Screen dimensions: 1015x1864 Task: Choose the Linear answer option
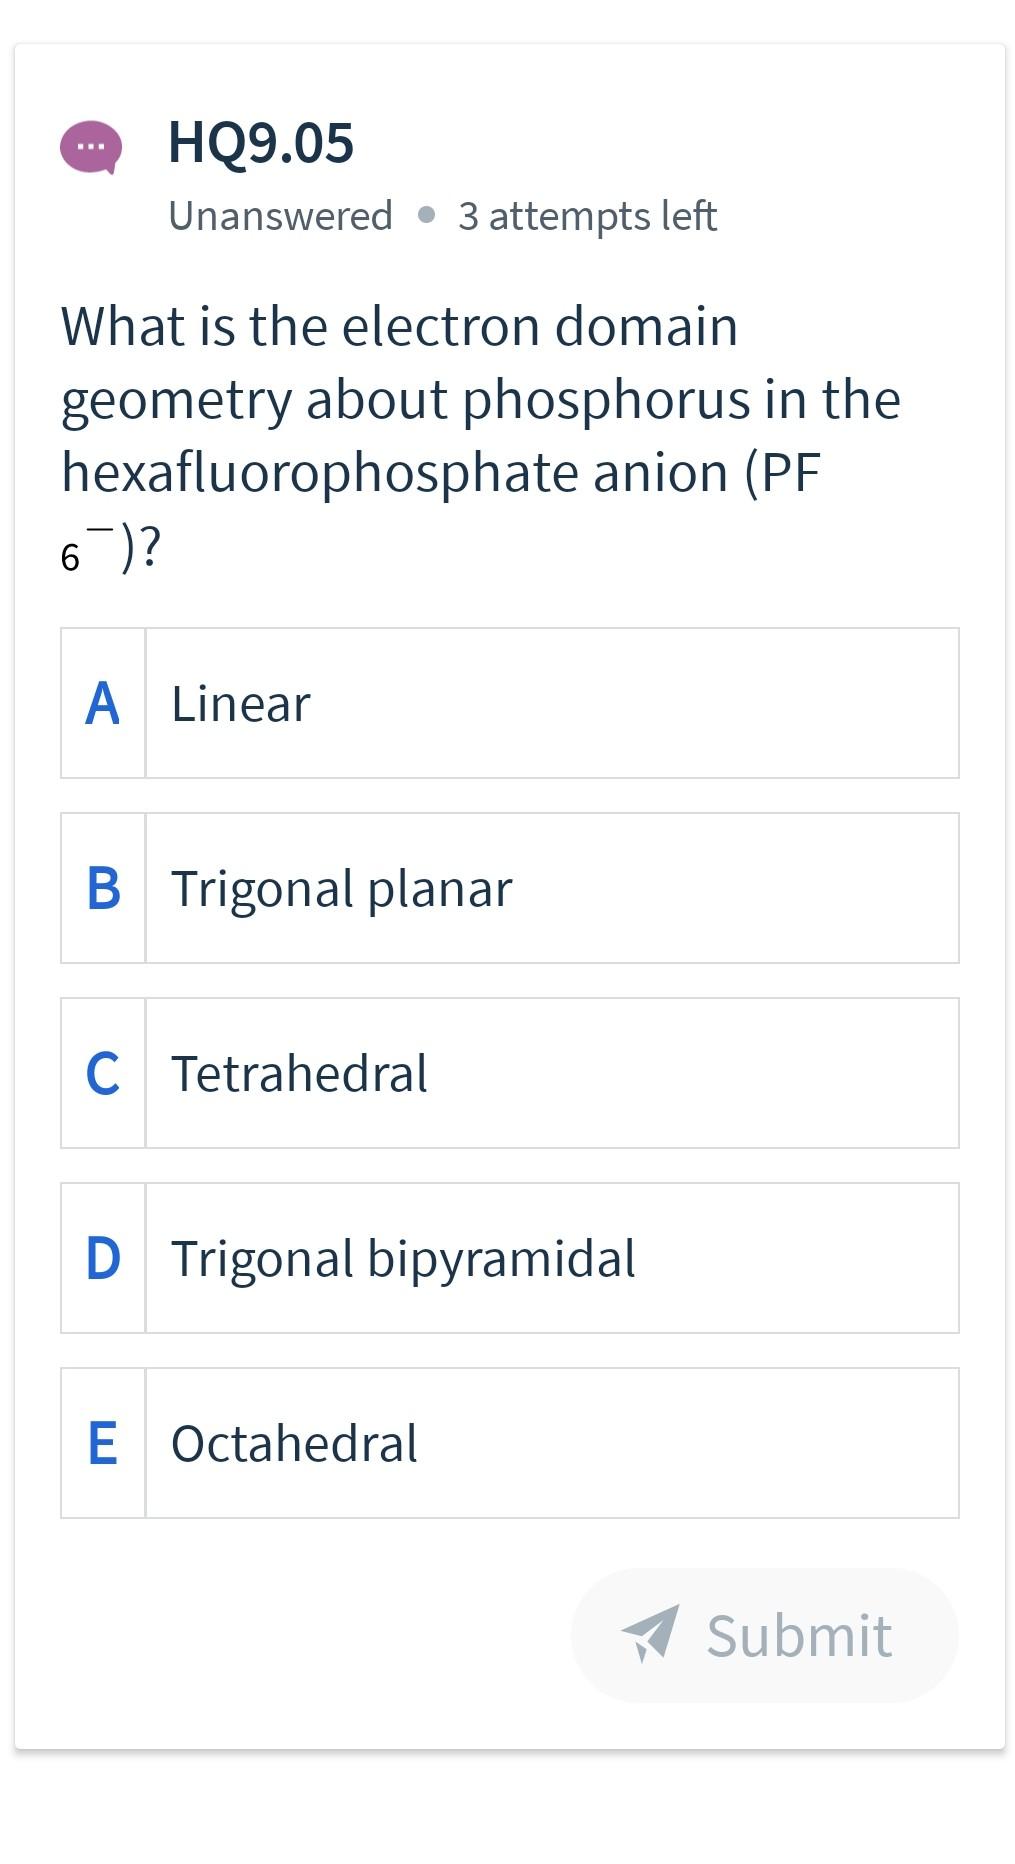(x=241, y=703)
